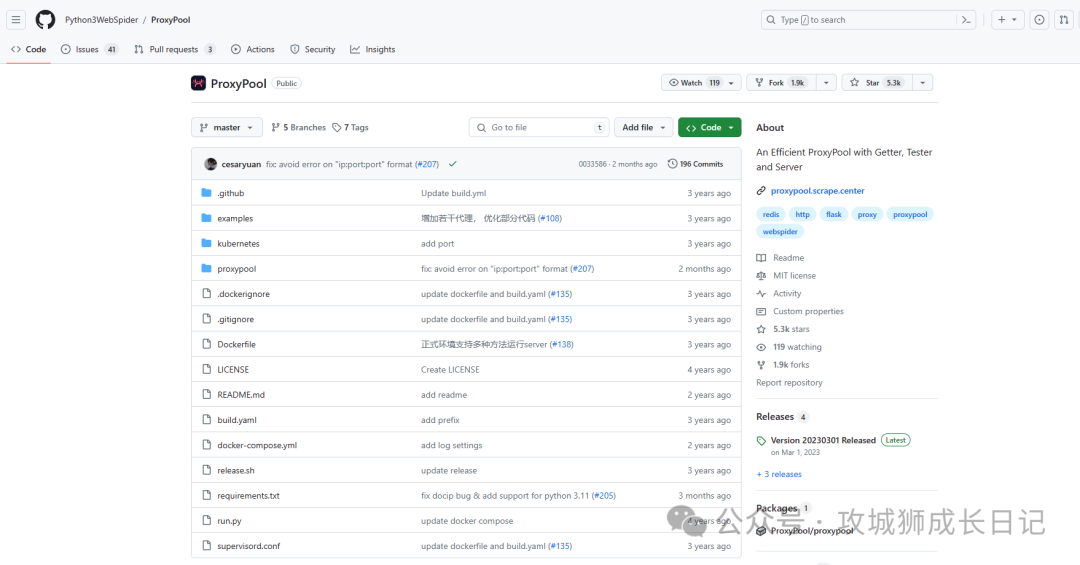Open the proxypool.scrape.center link

point(817,191)
